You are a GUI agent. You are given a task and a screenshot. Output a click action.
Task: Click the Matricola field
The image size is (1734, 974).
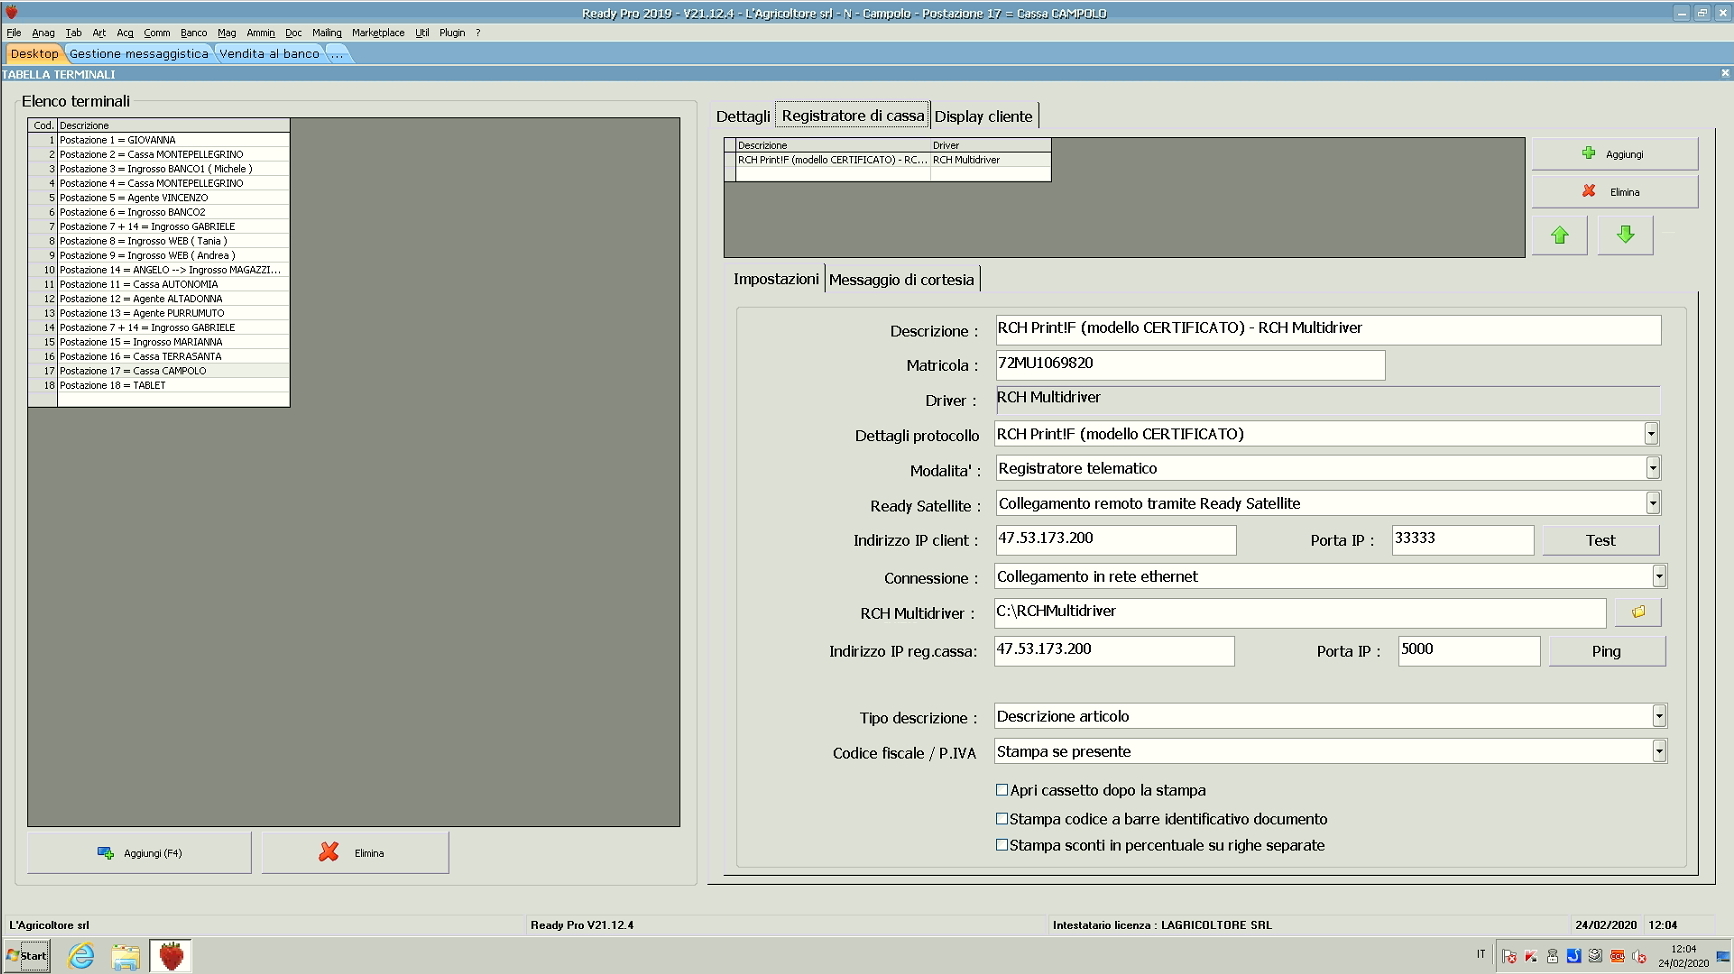(x=1190, y=364)
